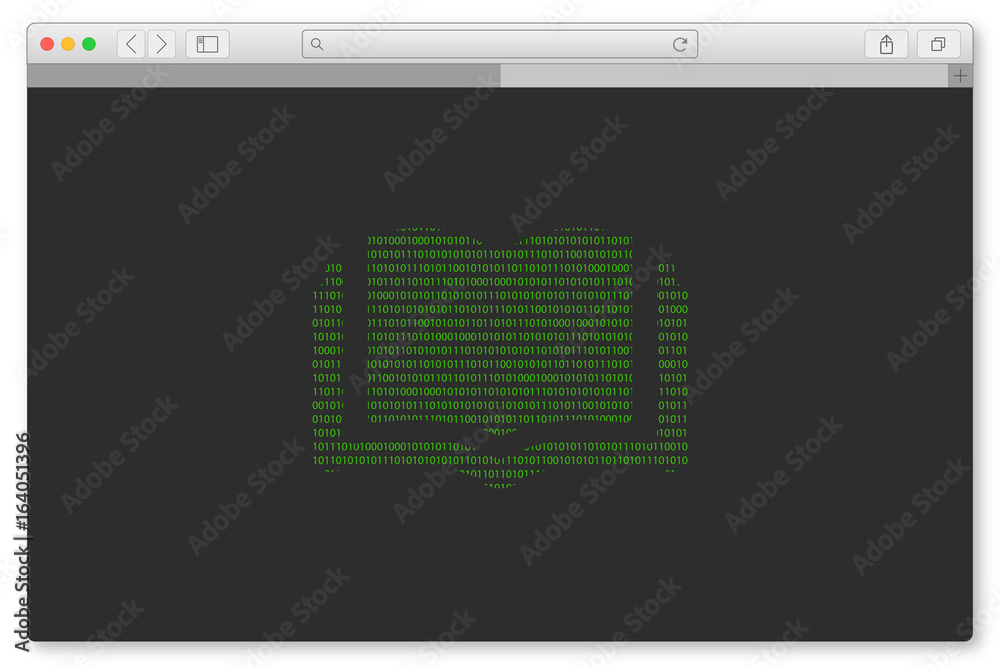Add a new tab with plus button
Screen dimensions: 1000x667
point(960,76)
